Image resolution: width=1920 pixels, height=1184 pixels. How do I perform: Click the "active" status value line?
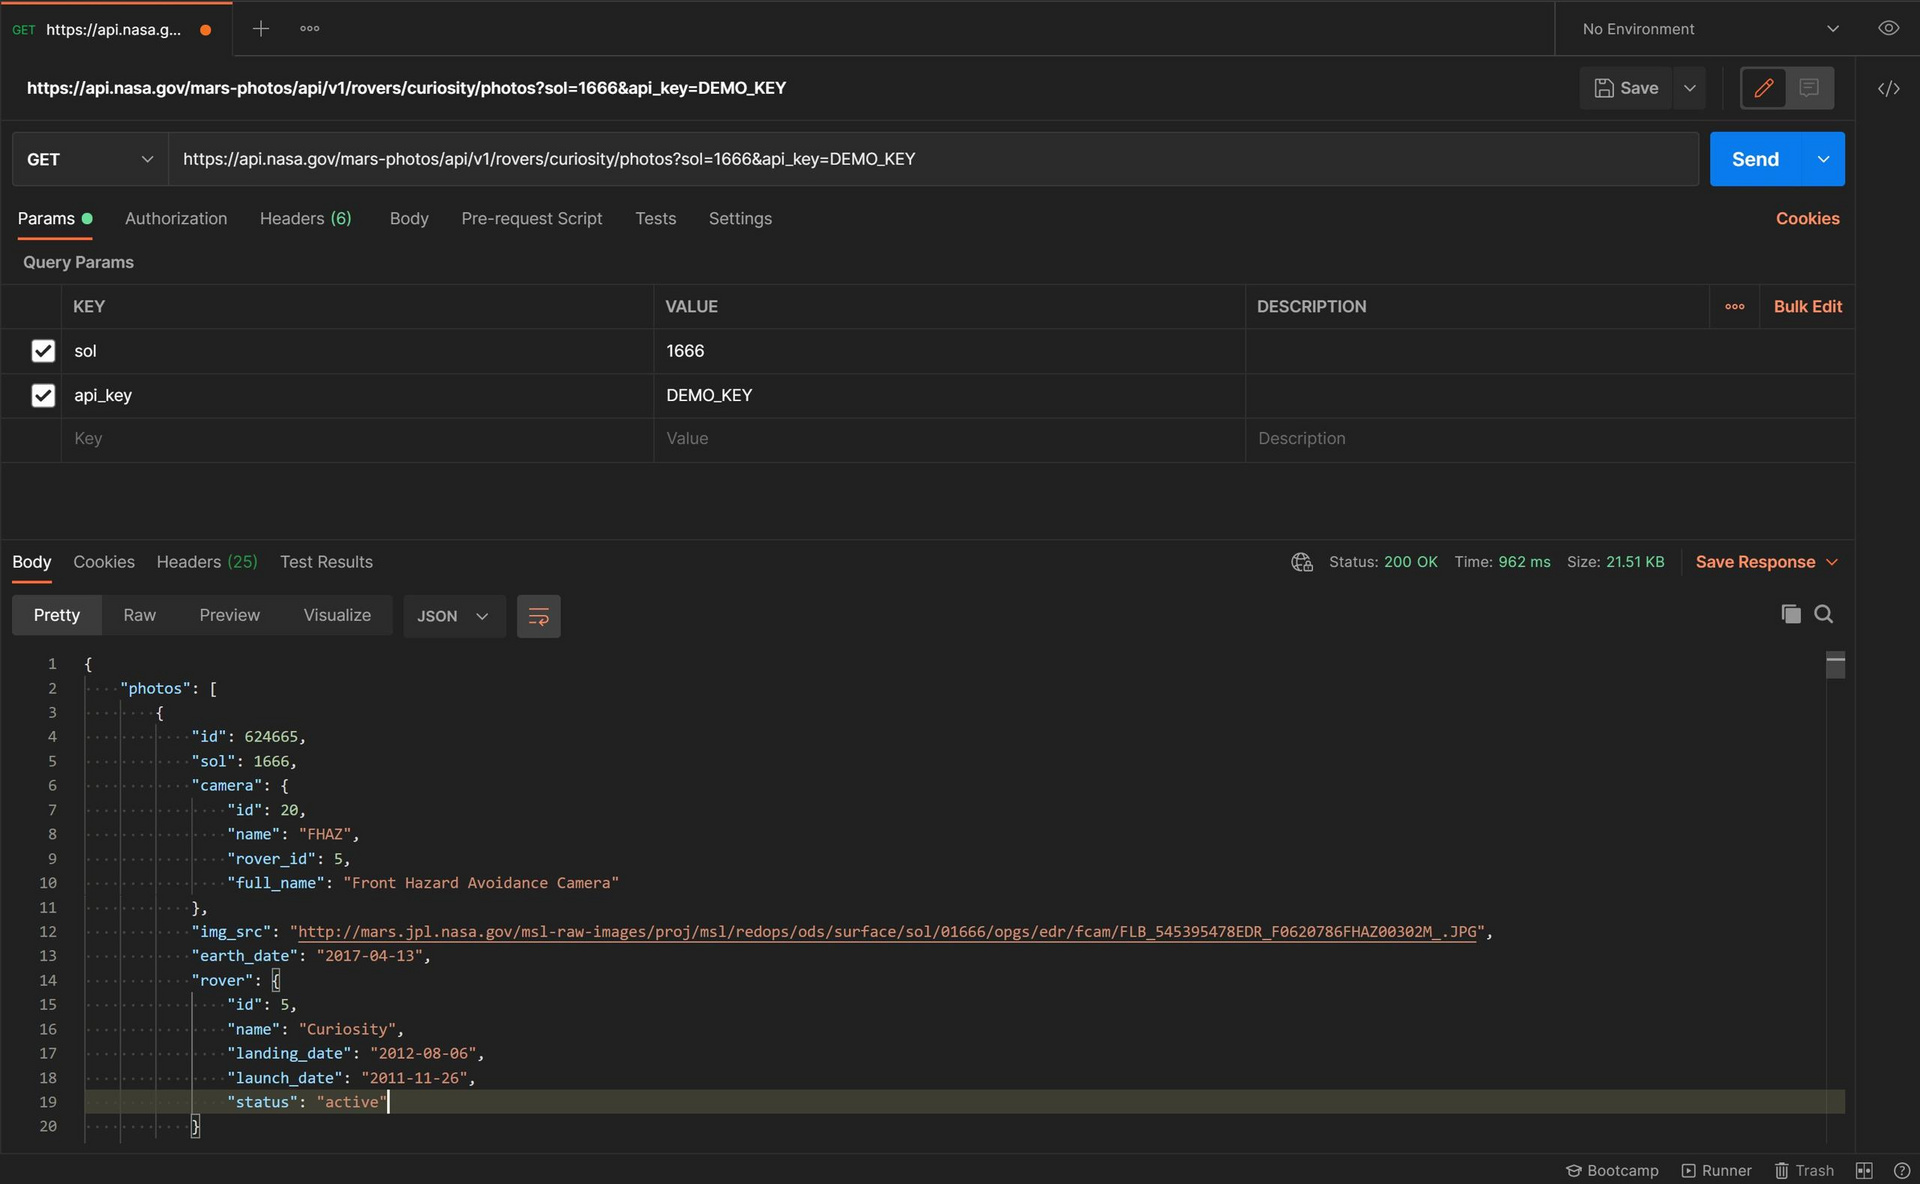[352, 1102]
